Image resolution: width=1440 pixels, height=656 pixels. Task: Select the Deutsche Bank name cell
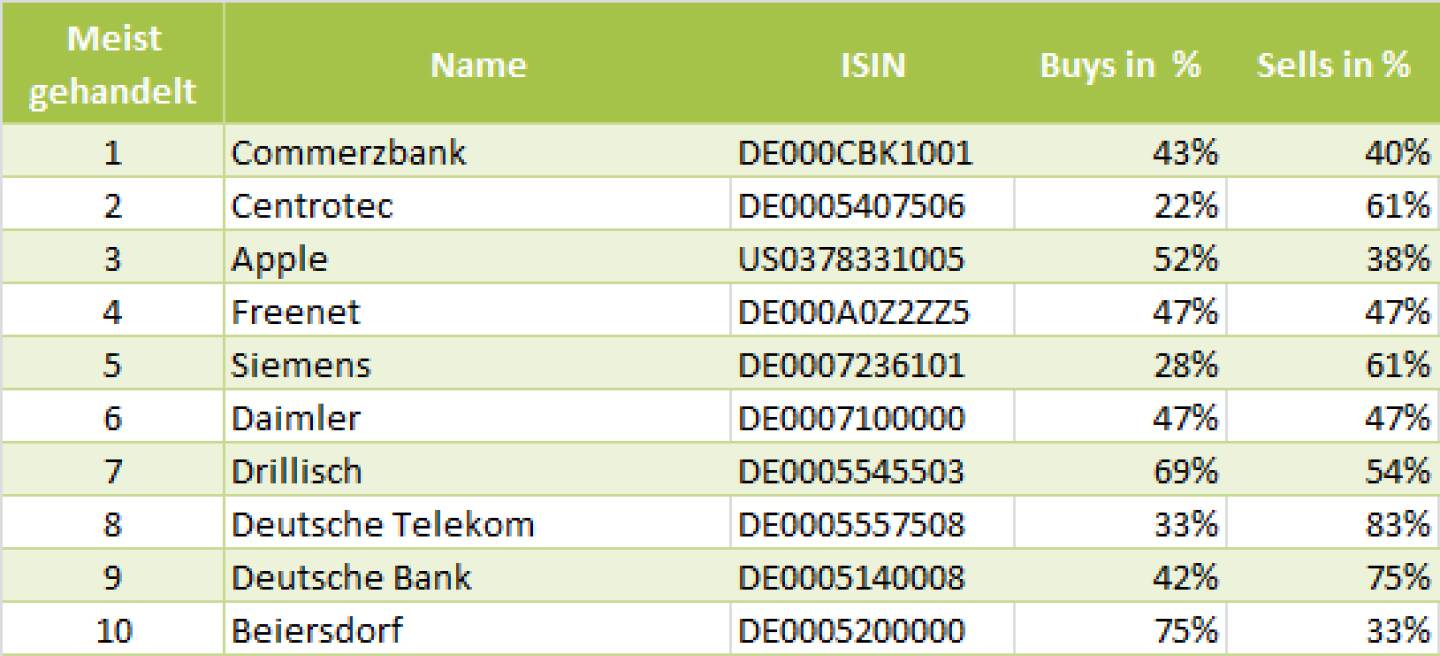[350, 577]
